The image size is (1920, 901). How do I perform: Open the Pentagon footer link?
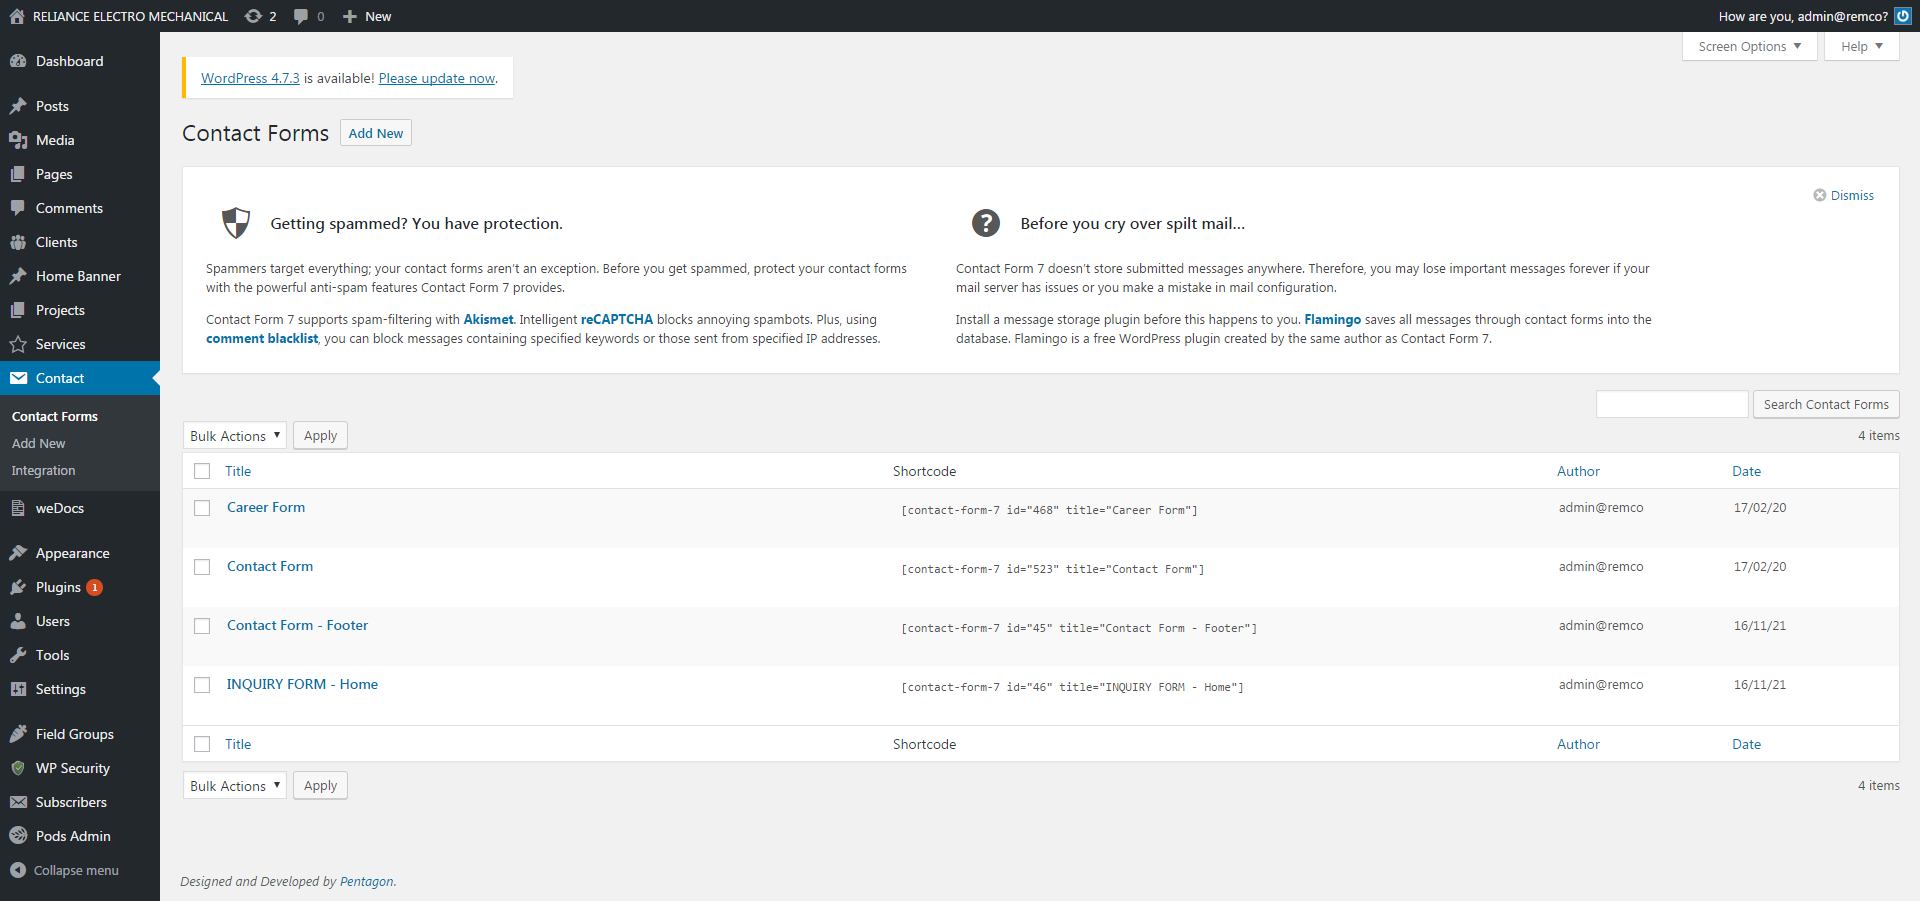pos(366,881)
